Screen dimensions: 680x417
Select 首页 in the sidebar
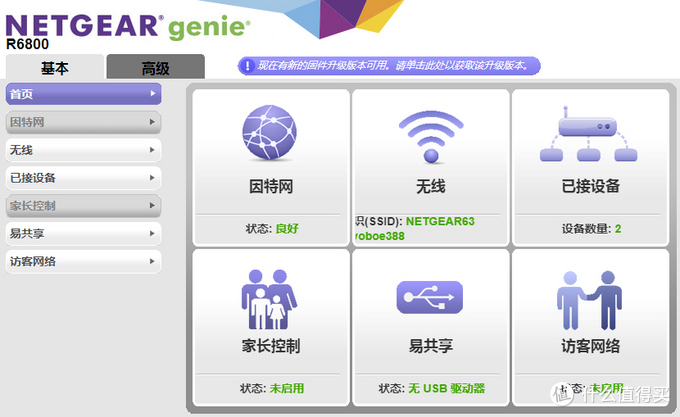point(84,94)
